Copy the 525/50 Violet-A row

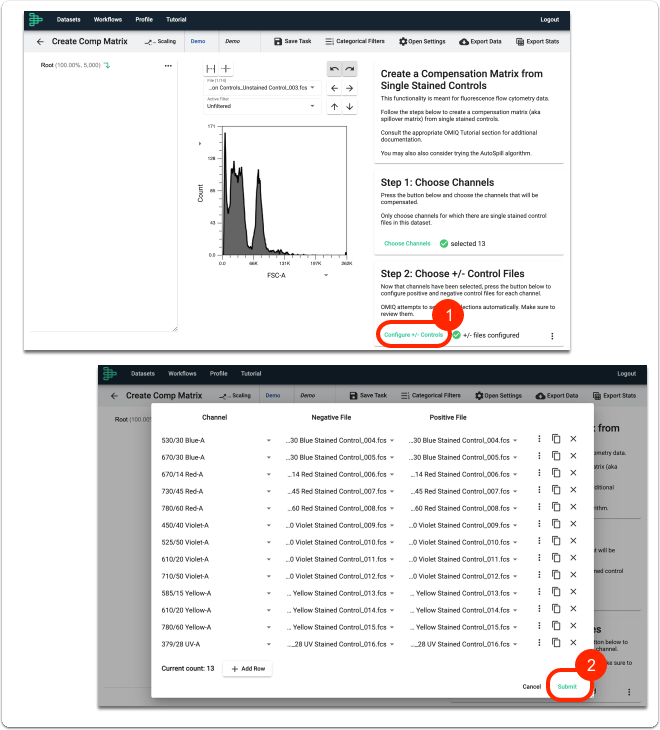tap(556, 541)
